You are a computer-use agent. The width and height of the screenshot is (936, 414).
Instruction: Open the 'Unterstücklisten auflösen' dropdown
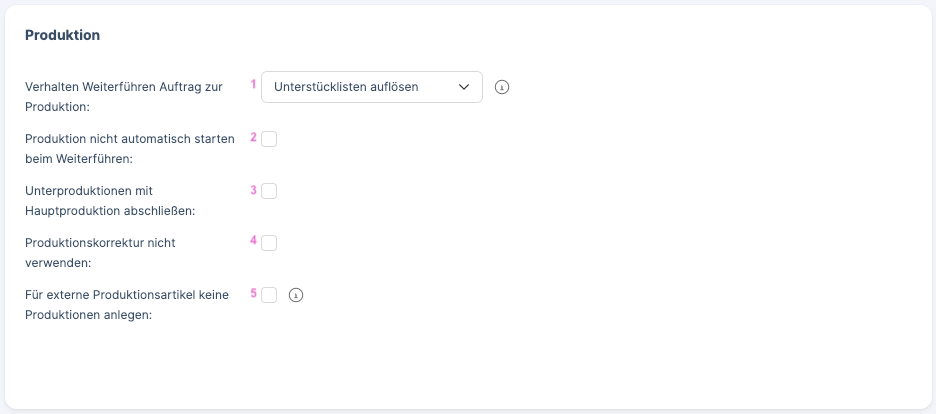tap(371, 87)
